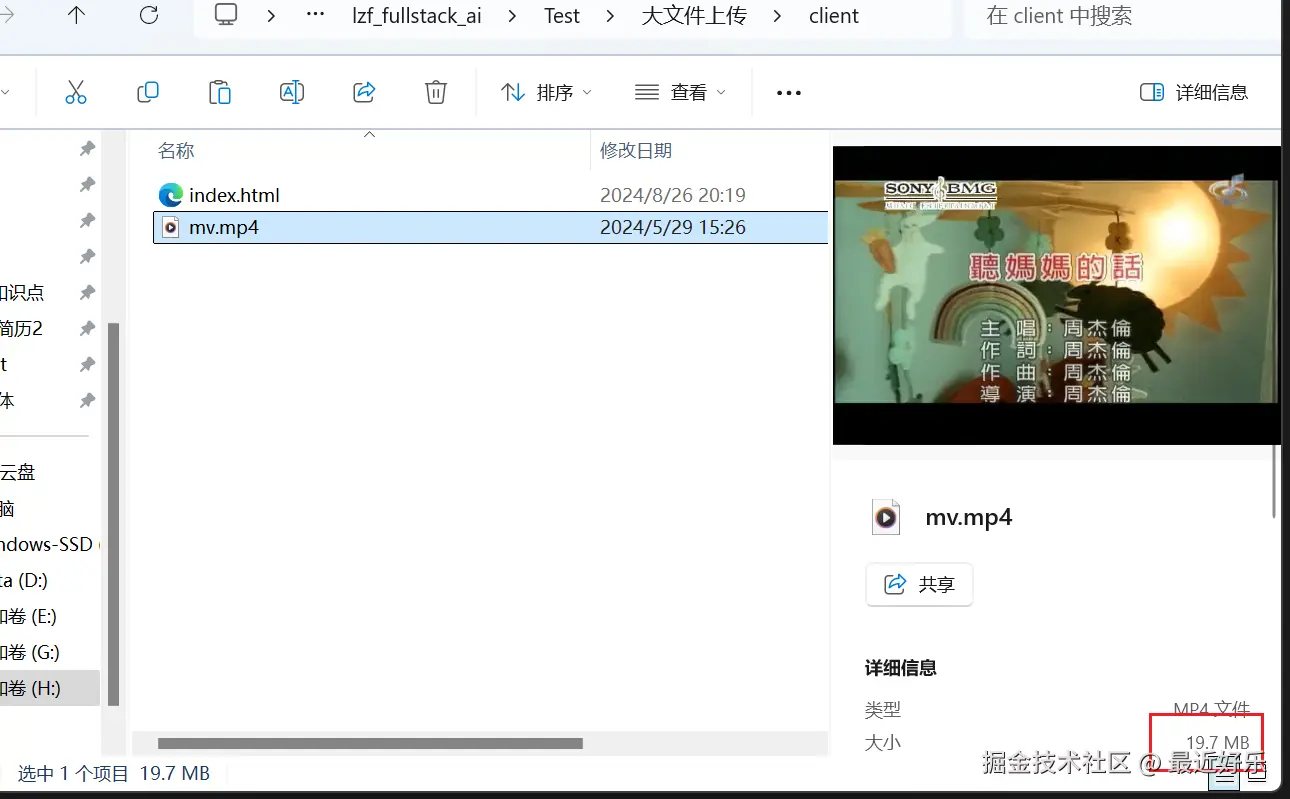
Task: Click the video icon beside mv.mp4 in list
Action: pyautogui.click(x=171, y=227)
